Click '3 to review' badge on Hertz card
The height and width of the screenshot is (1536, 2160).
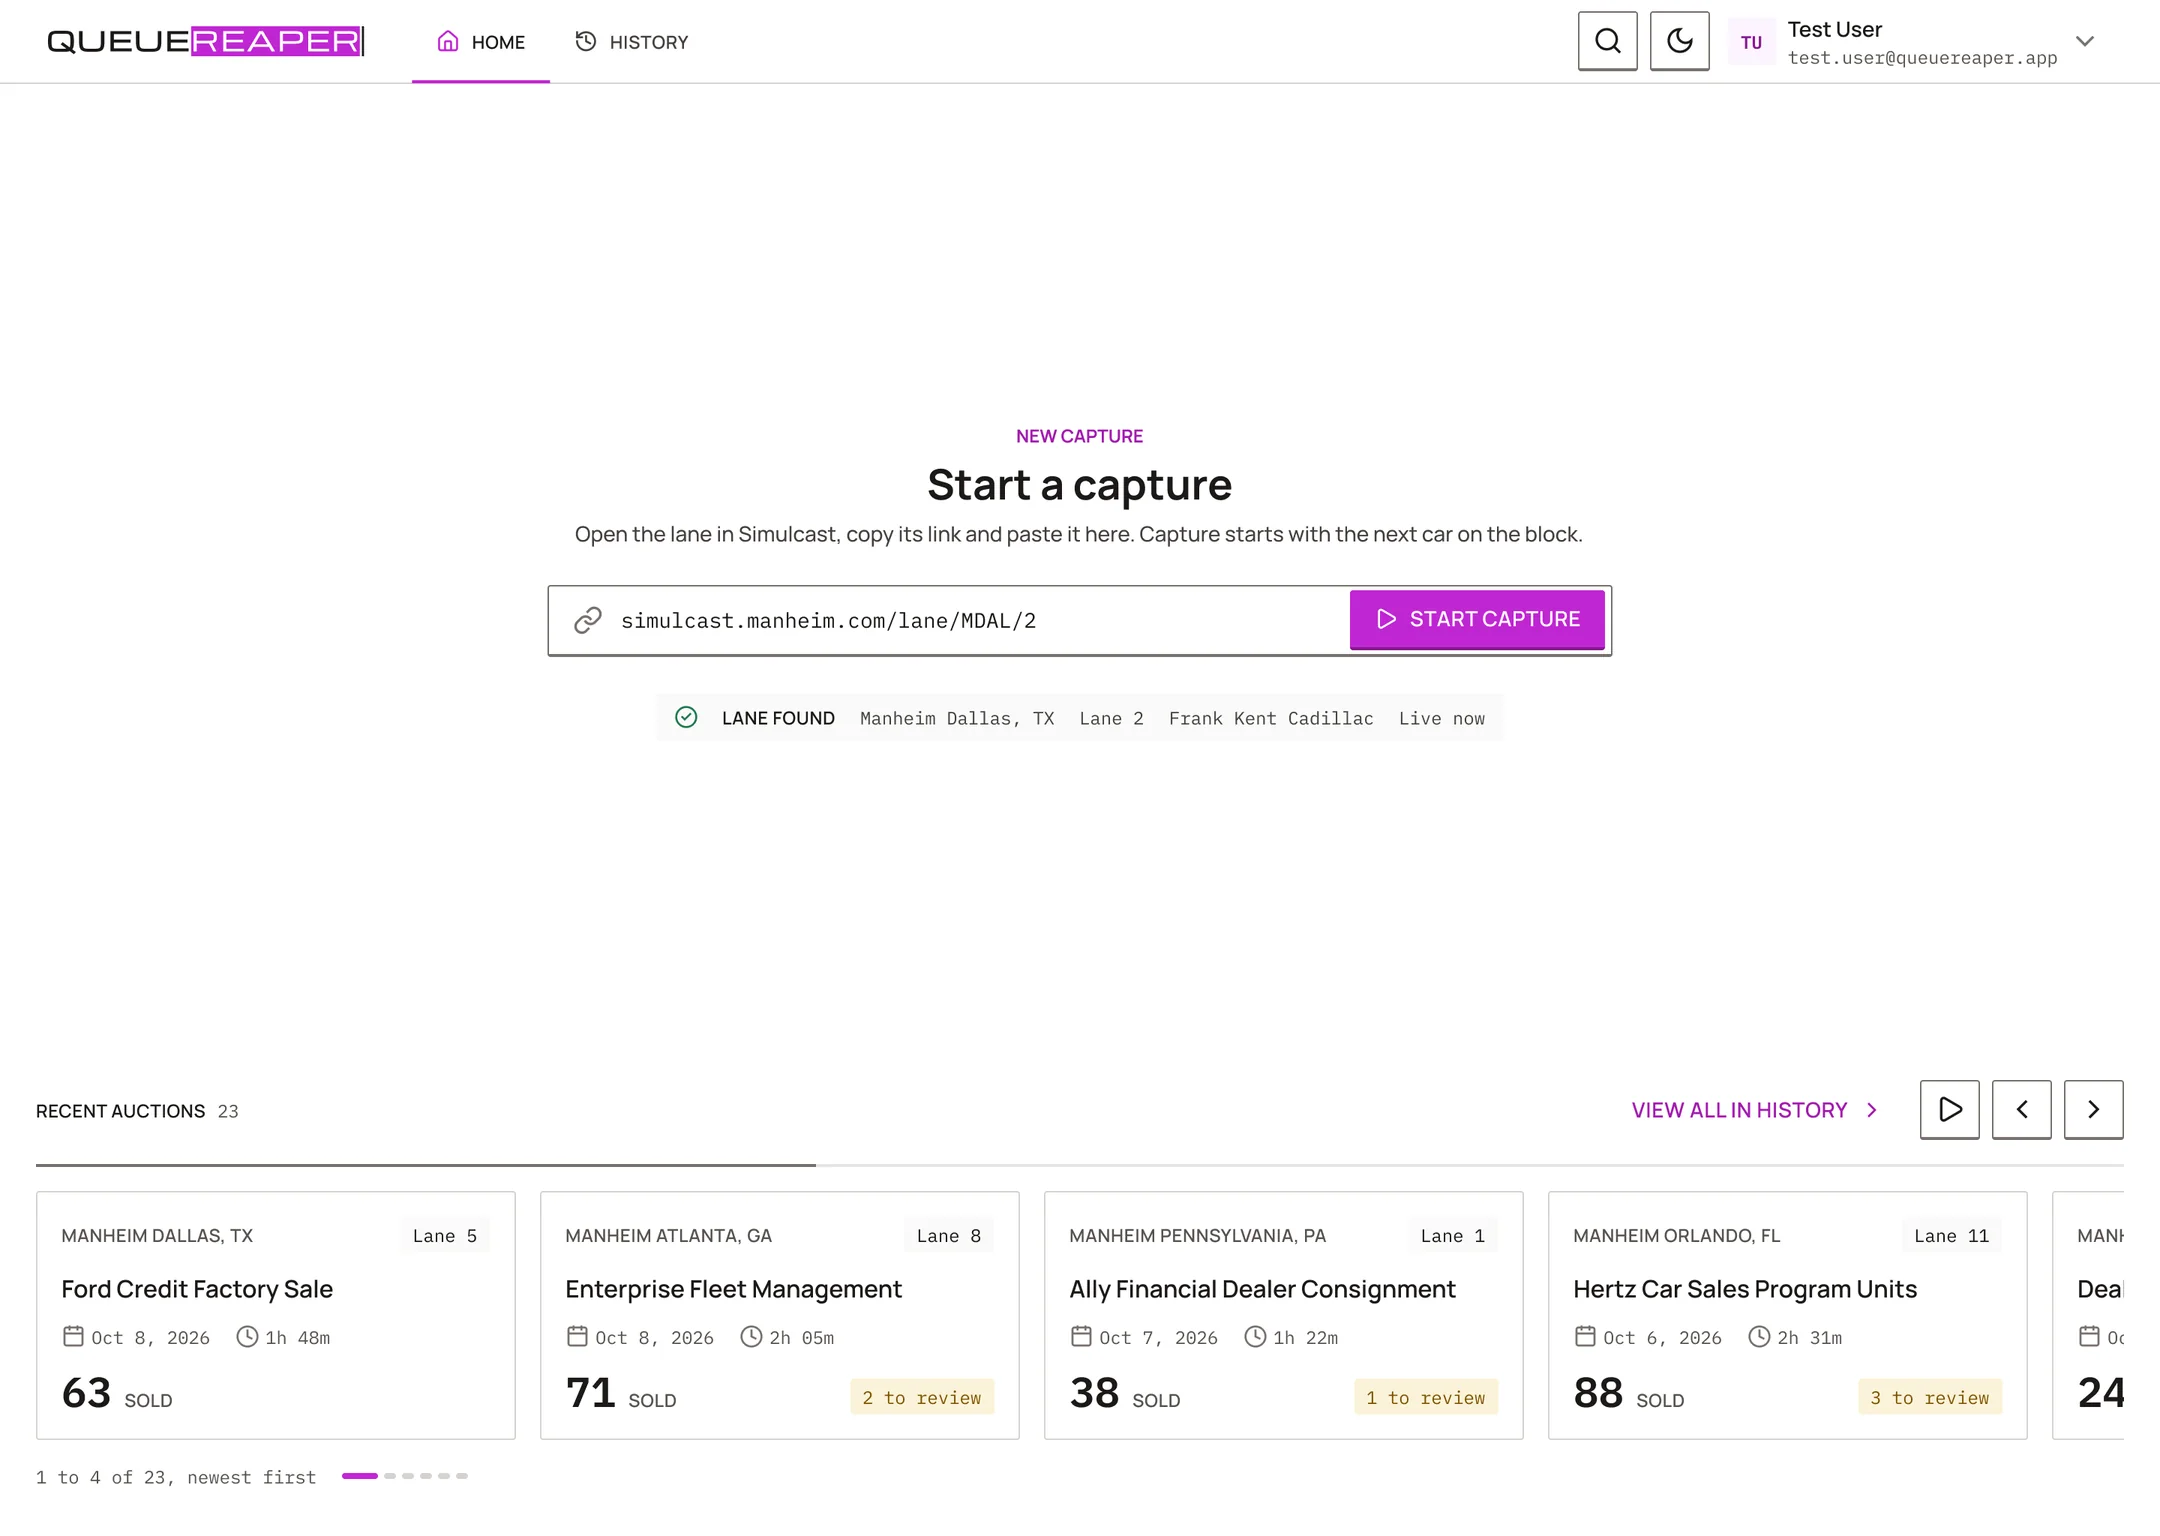(x=1930, y=1397)
